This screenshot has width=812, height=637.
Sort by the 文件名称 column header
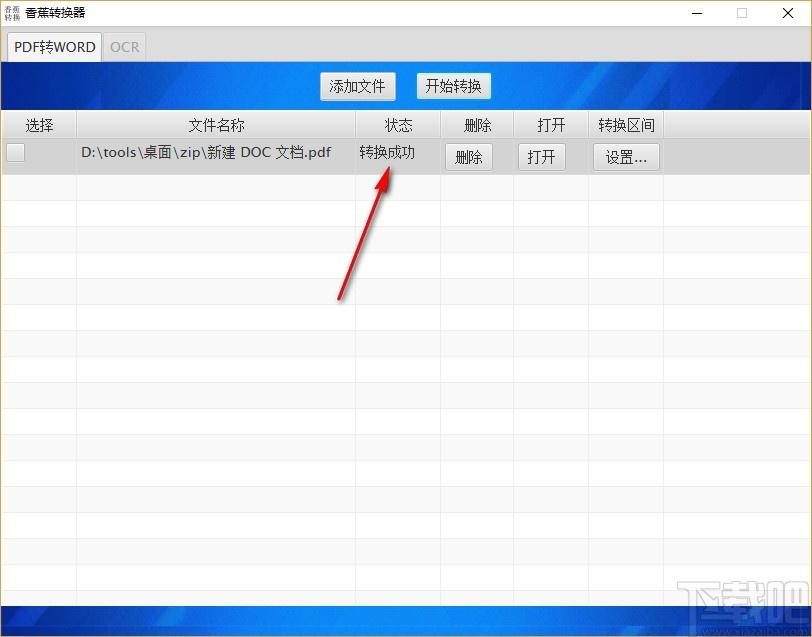[x=216, y=125]
